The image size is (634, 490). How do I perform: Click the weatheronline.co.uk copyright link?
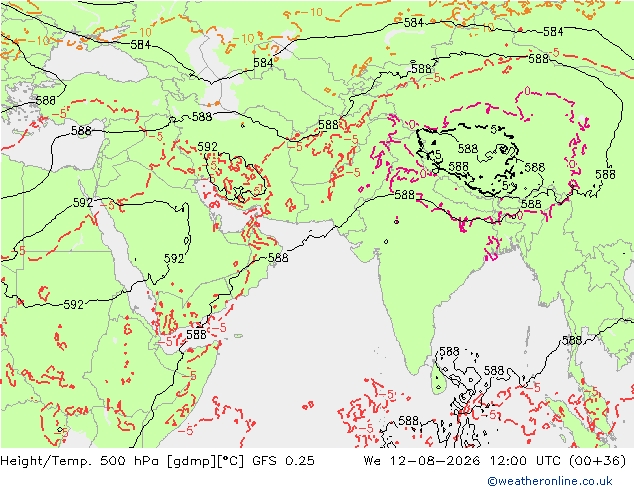point(550,481)
